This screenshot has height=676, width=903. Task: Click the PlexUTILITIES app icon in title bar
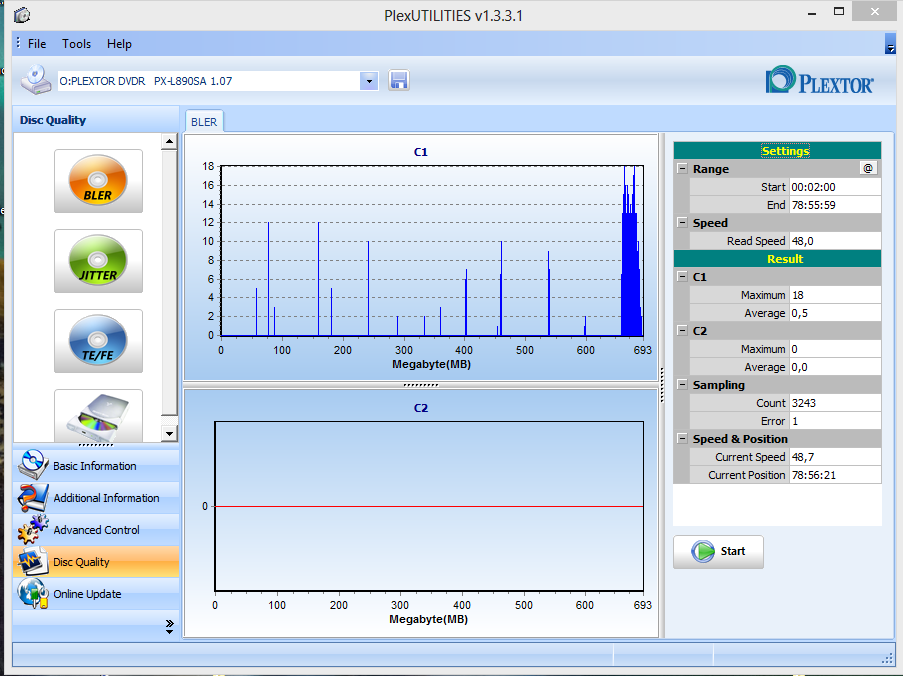[22, 15]
